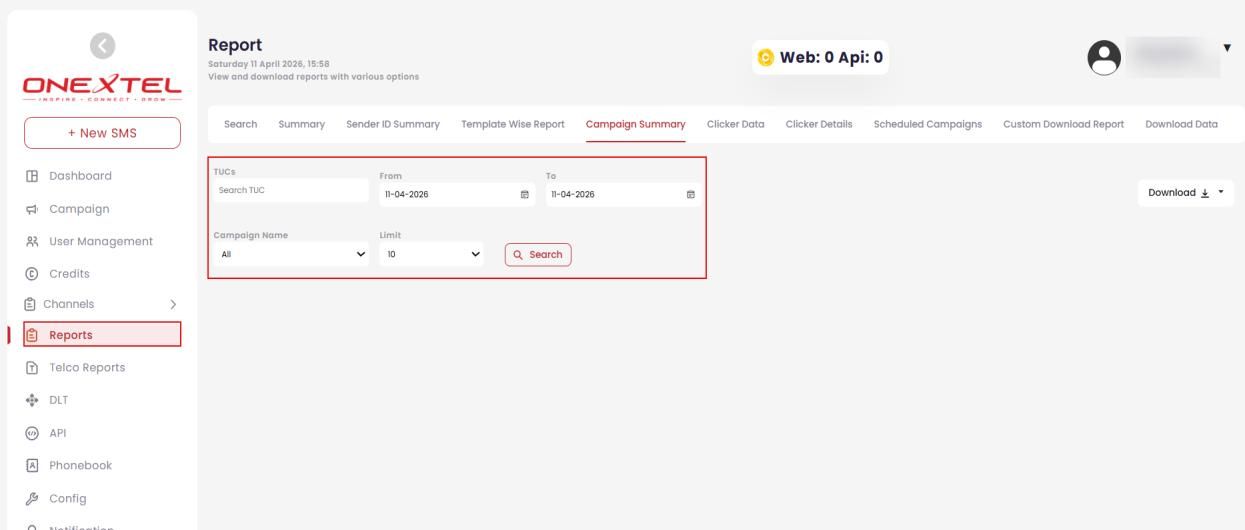Select Campaign Summary tab
This screenshot has width=1245, height=530.
635,124
